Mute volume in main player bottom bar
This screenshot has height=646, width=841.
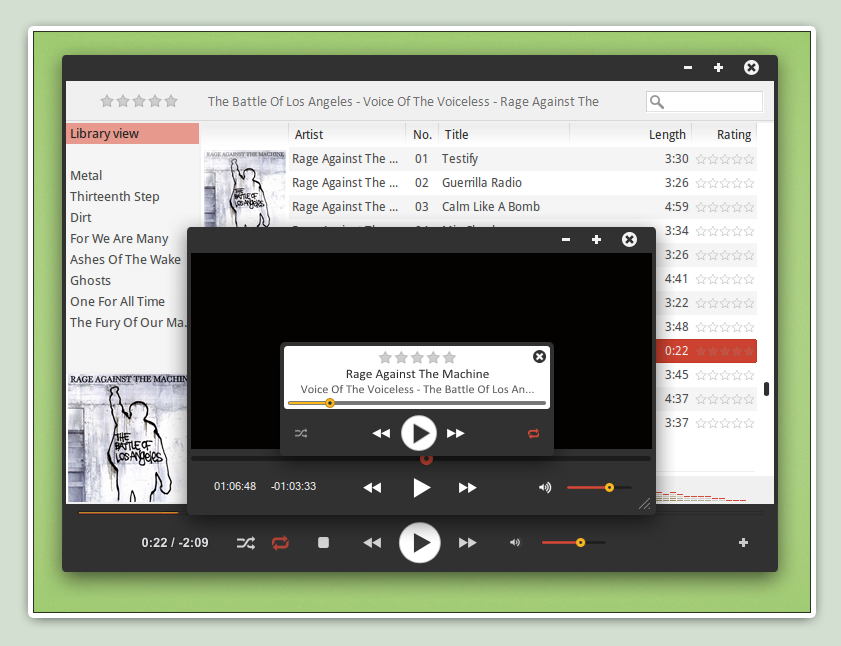click(x=515, y=542)
